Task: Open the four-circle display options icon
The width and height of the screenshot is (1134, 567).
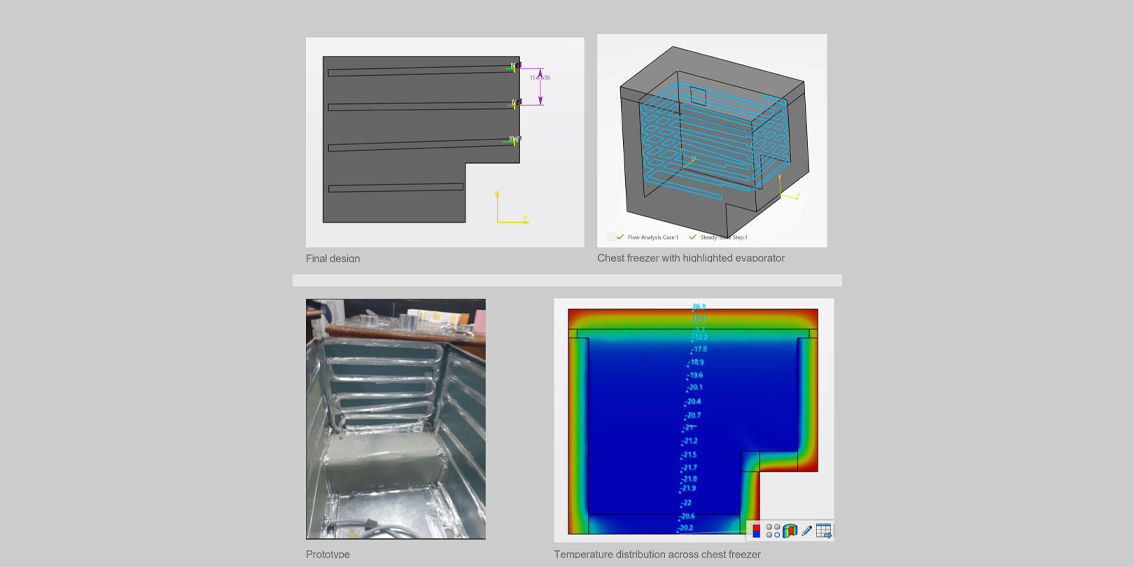Action: point(772,531)
